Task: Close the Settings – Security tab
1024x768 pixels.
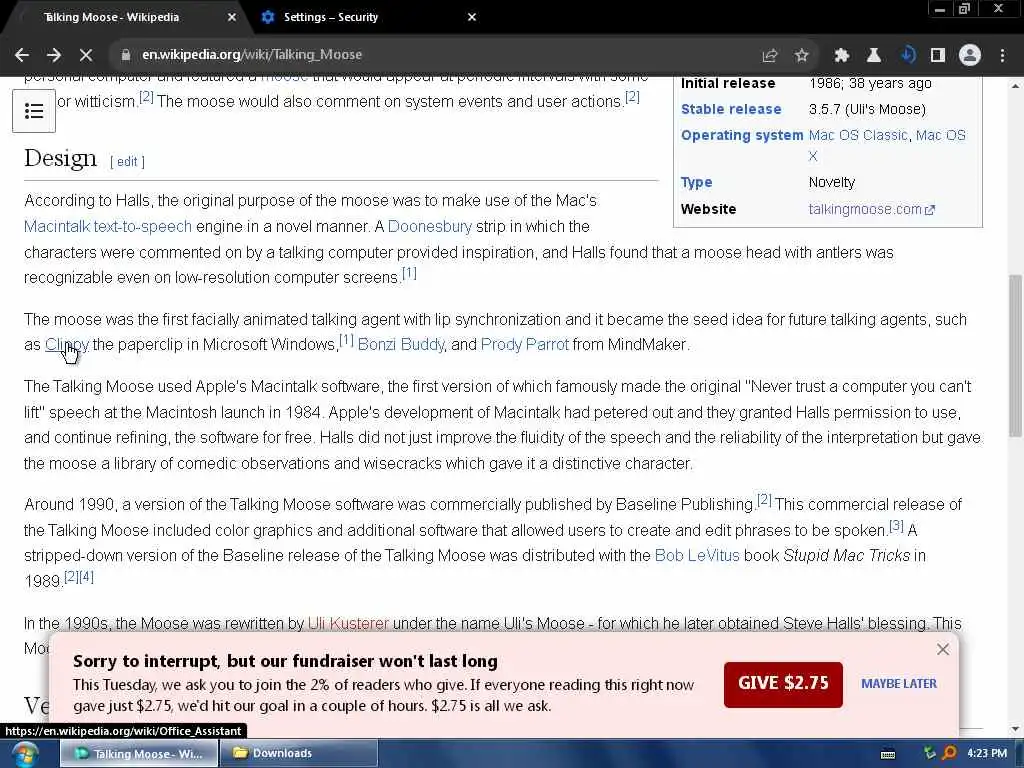Action: tap(472, 17)
